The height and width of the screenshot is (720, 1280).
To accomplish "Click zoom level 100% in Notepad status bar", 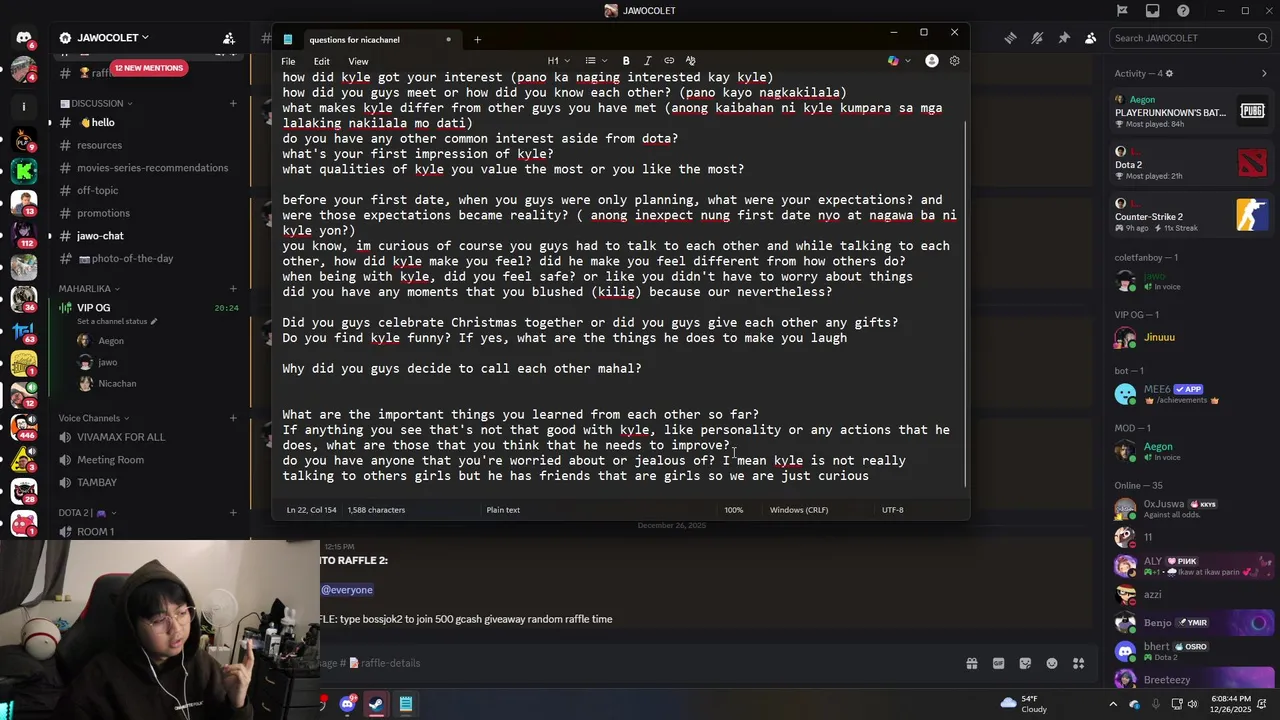I will (734, 510).
